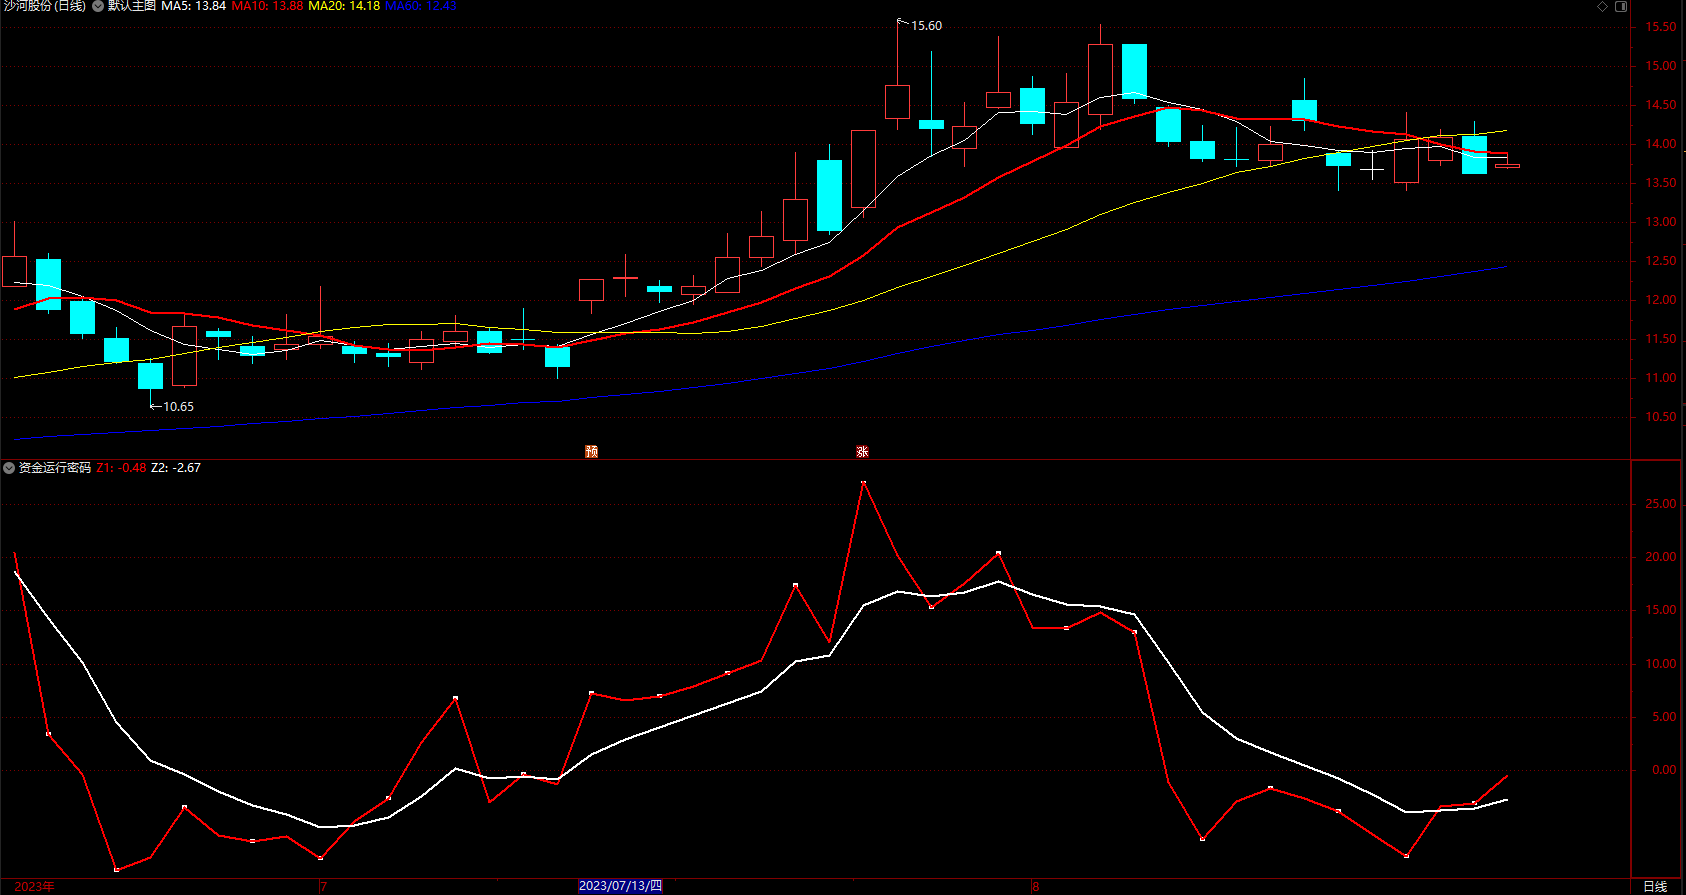
Task: Click the 预 event marker on timeline
Action: (x=591, y=452)
